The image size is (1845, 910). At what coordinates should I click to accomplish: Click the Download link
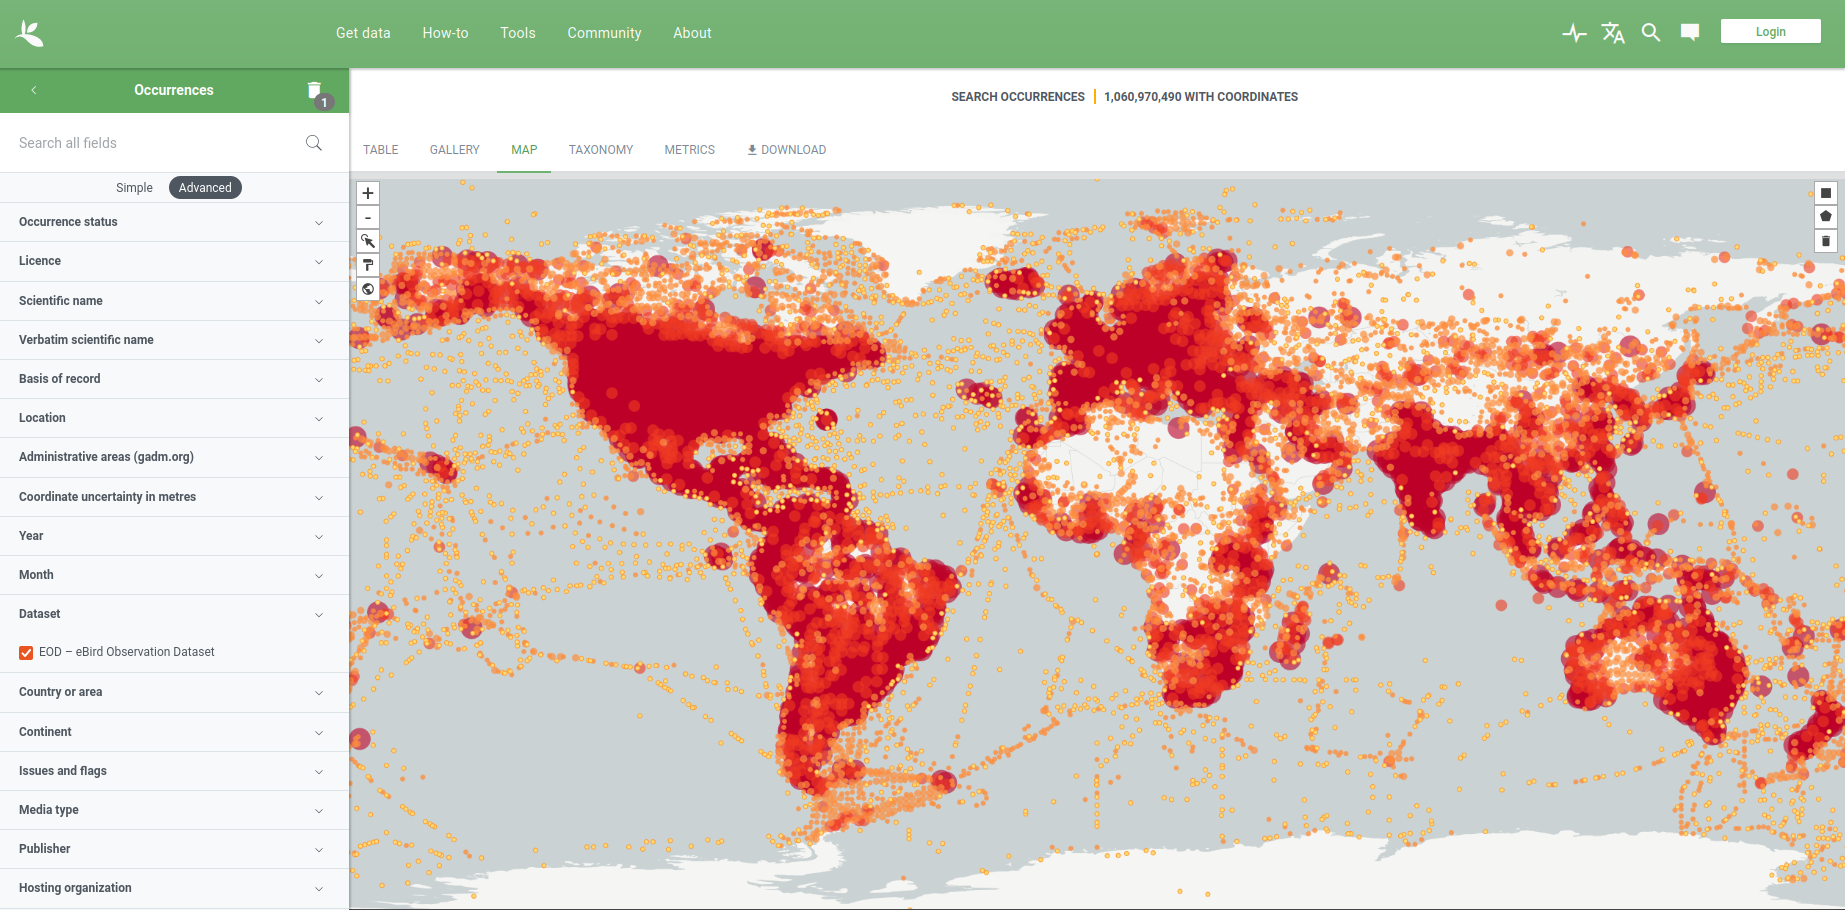(786, 150)
